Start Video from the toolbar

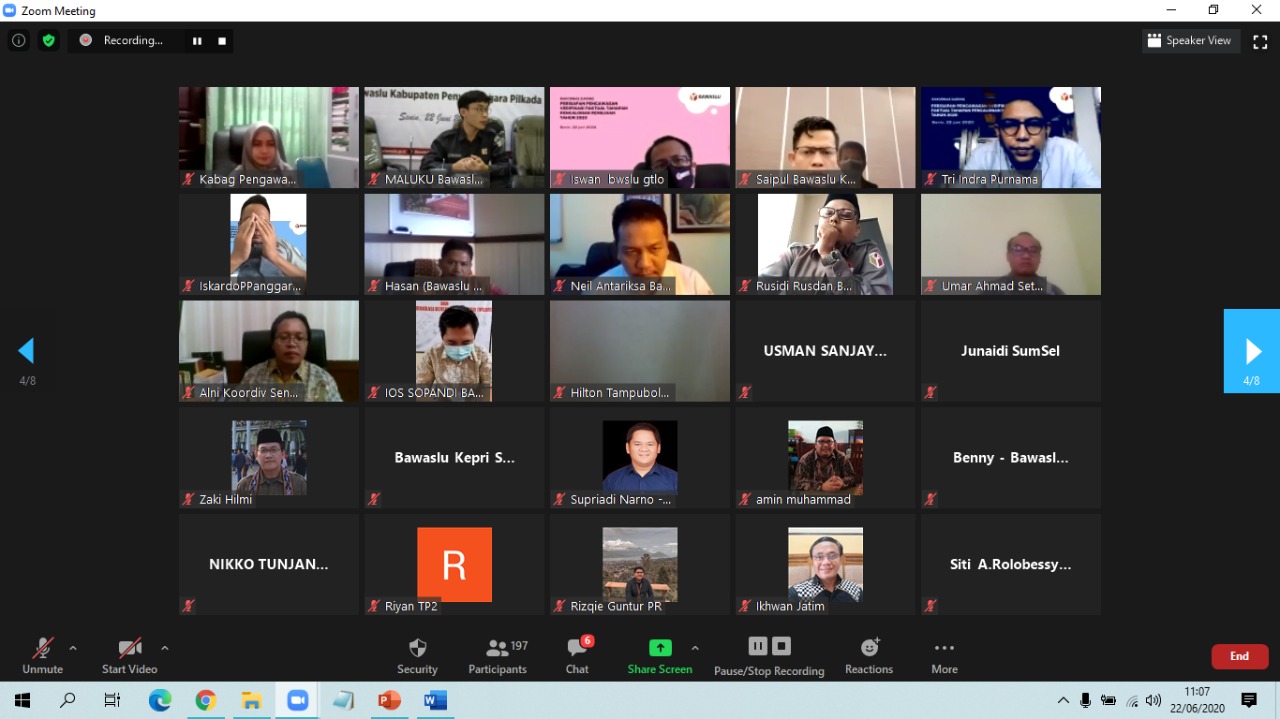pyautogui.click(x=129, y=655)
